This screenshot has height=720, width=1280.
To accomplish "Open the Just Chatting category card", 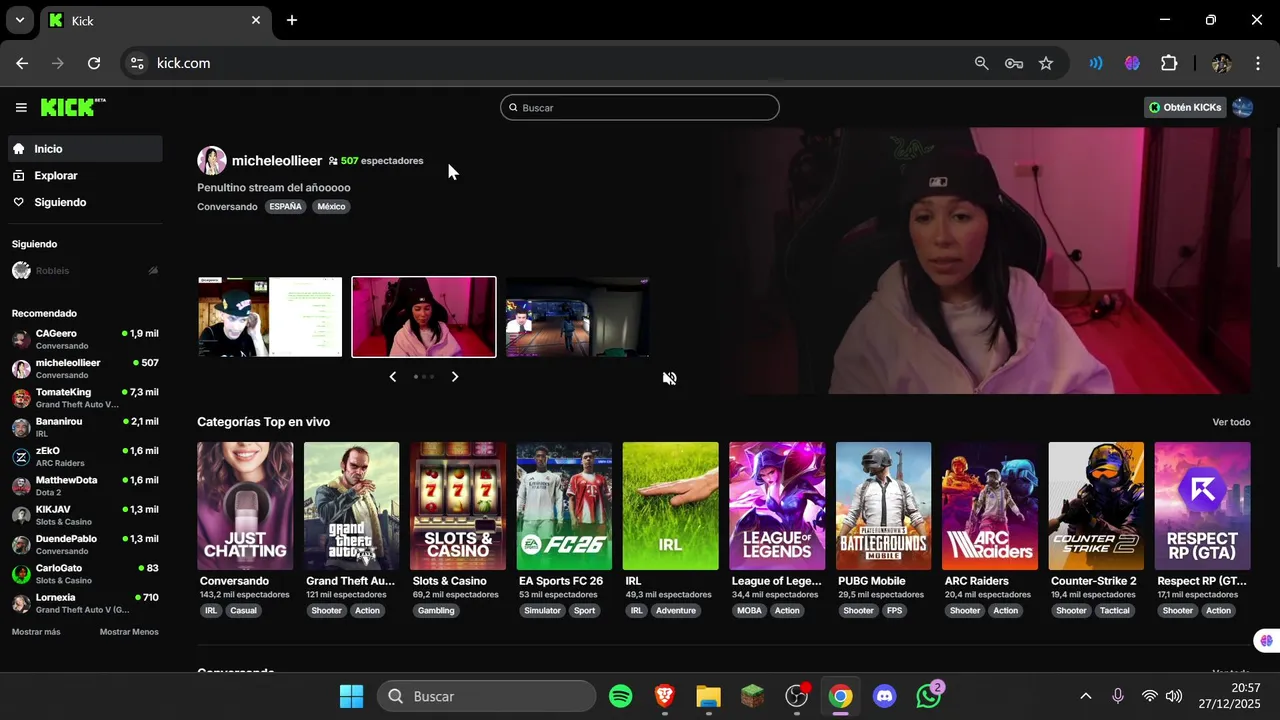I will point(245,506).
